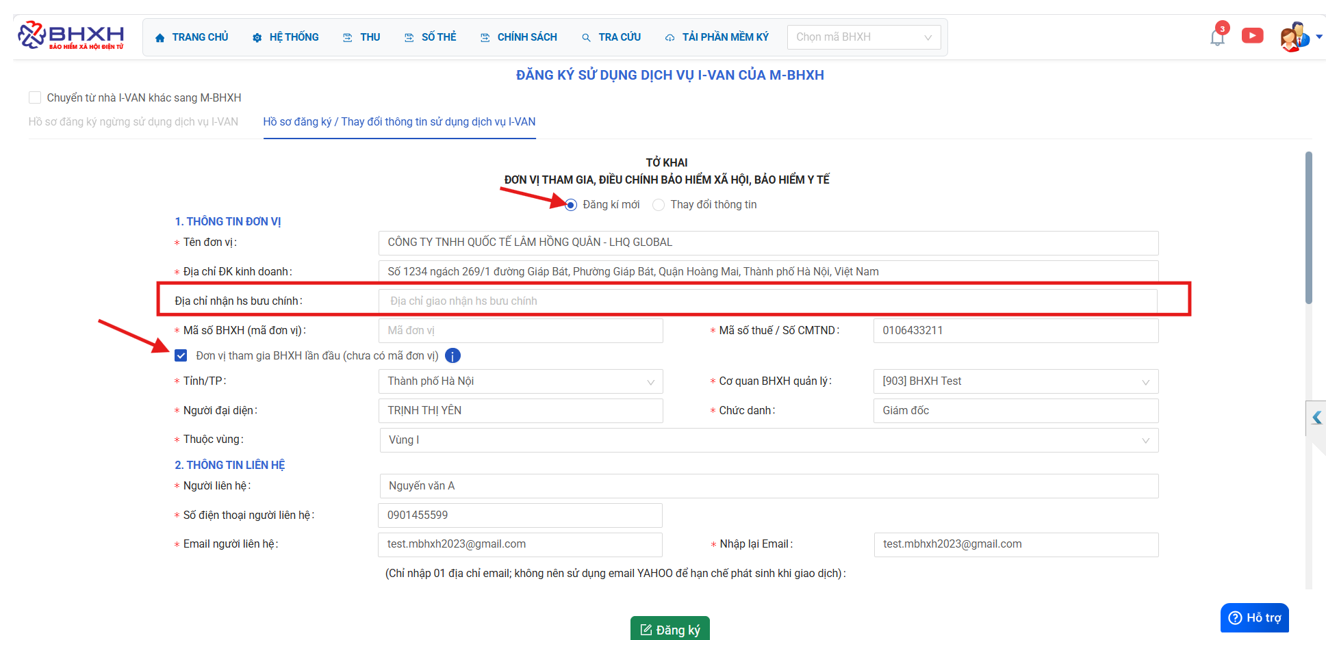Click the blue info icon beside first-time checkbox
The height and width of the screenshot is (667, 1335).
point(453,356)
